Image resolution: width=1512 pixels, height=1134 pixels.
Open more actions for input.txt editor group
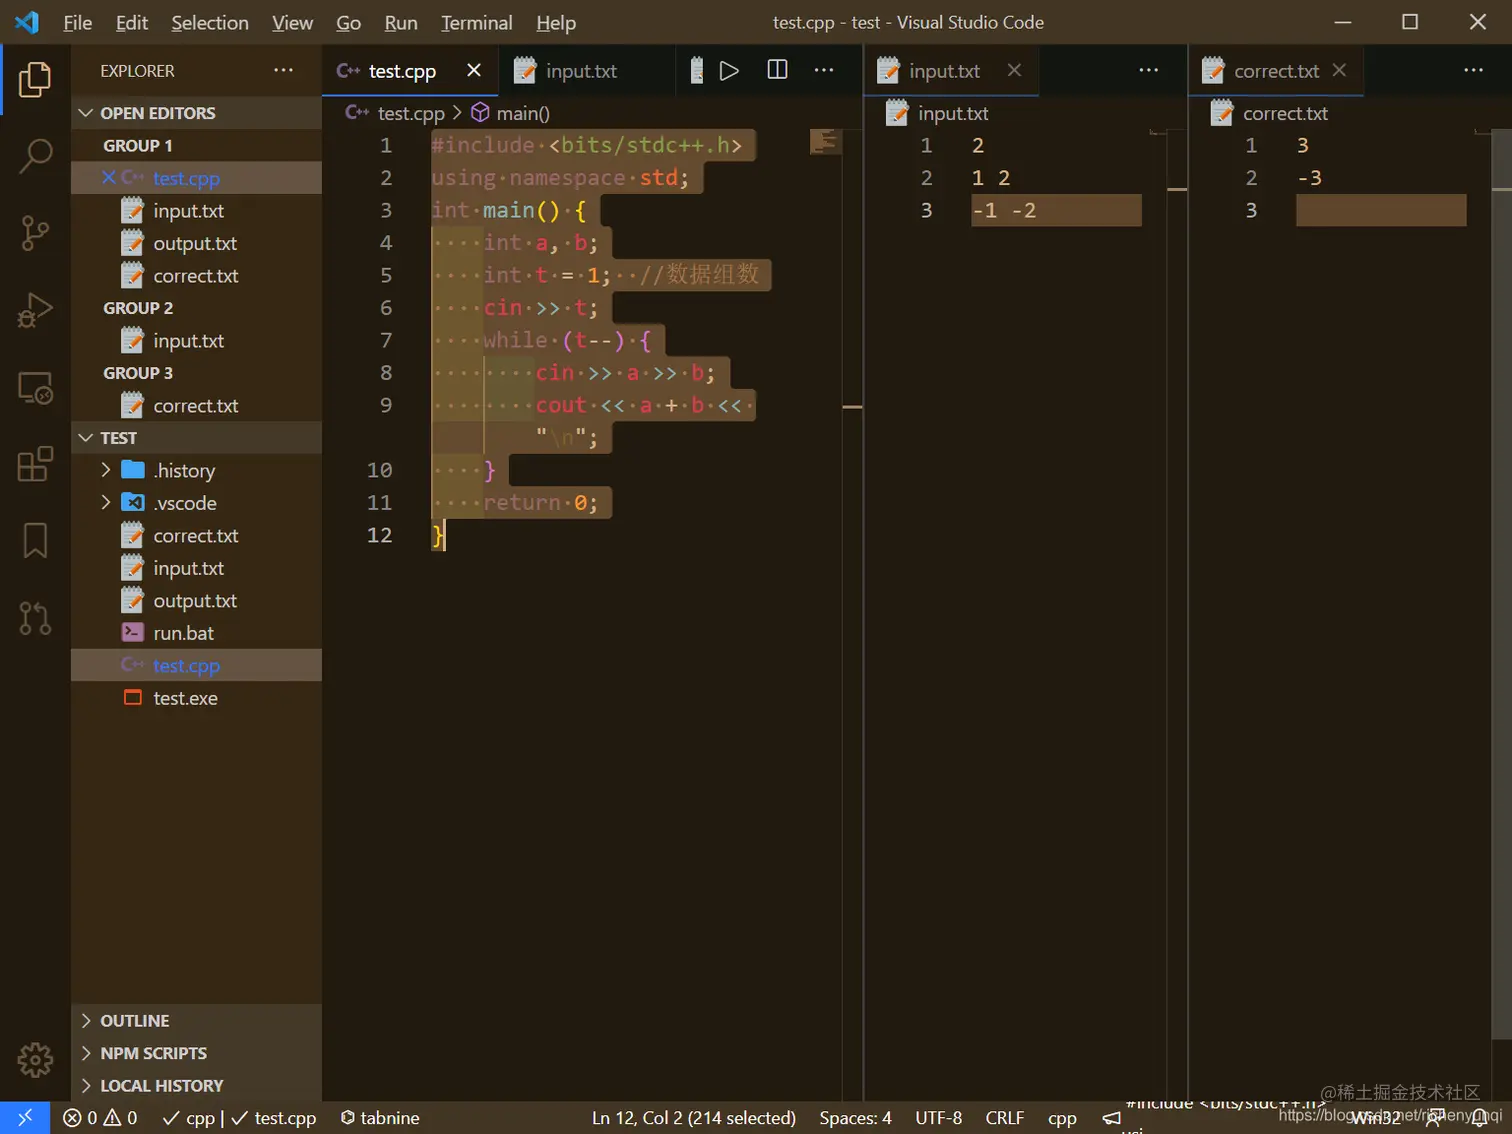pyautogui.click(x=1149, y=70)
